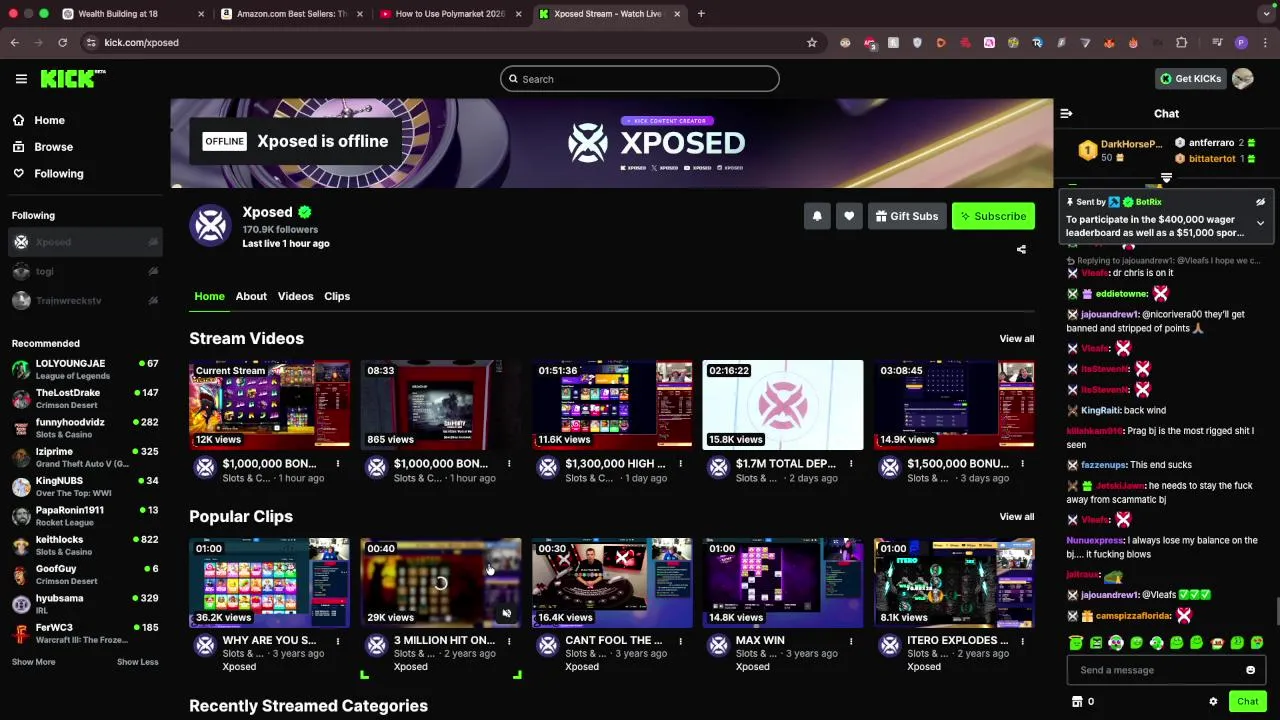Switch to How to Use Polymarket tab
This screenshot has width=1280, height=720.
pyautogui.click(x=450, y=14)
